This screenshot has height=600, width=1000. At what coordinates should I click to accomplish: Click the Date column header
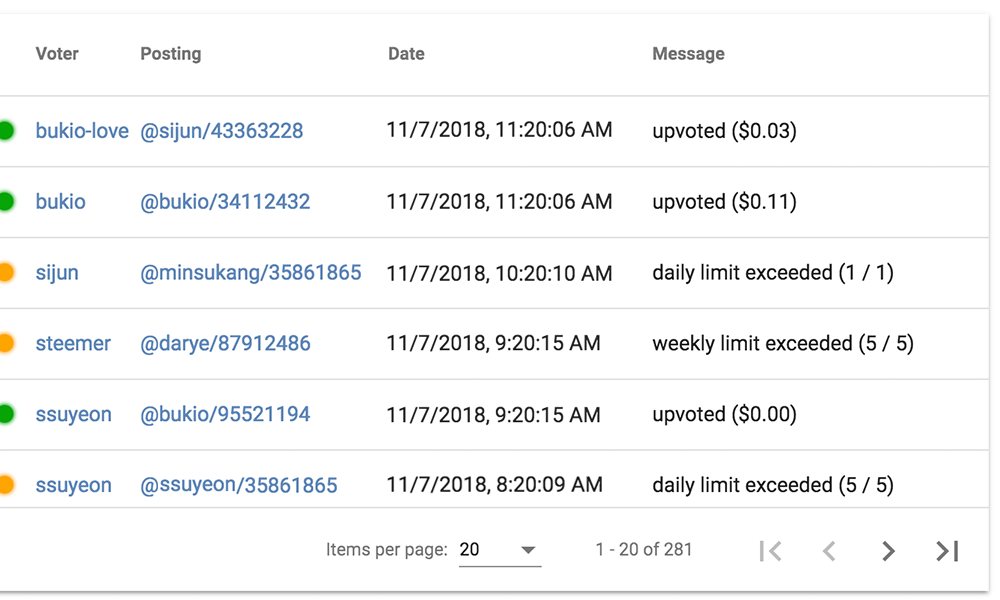pos(406,54)
